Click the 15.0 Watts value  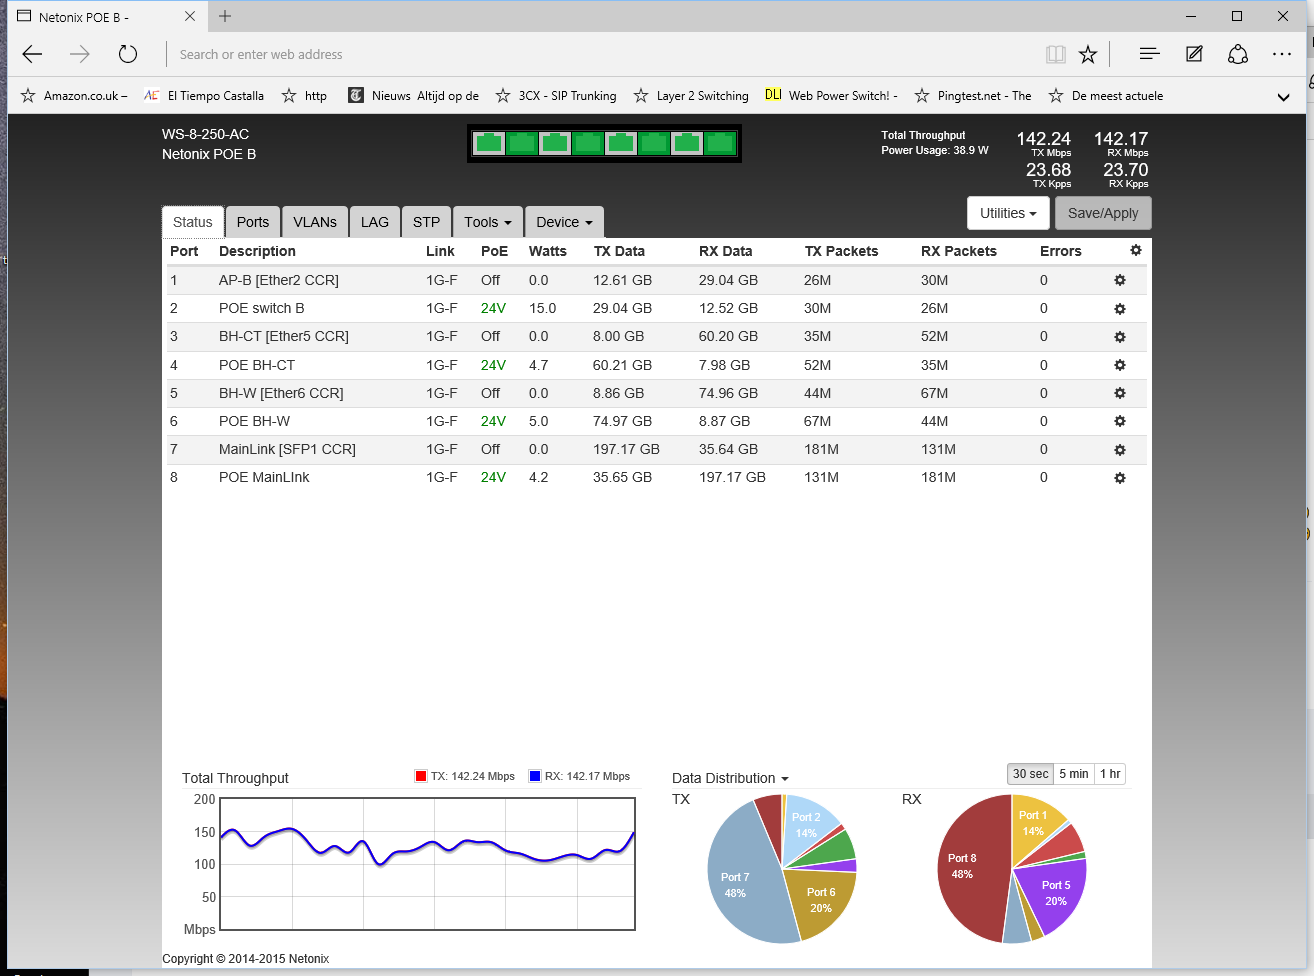pyautogui.click(x=542, y=308)
